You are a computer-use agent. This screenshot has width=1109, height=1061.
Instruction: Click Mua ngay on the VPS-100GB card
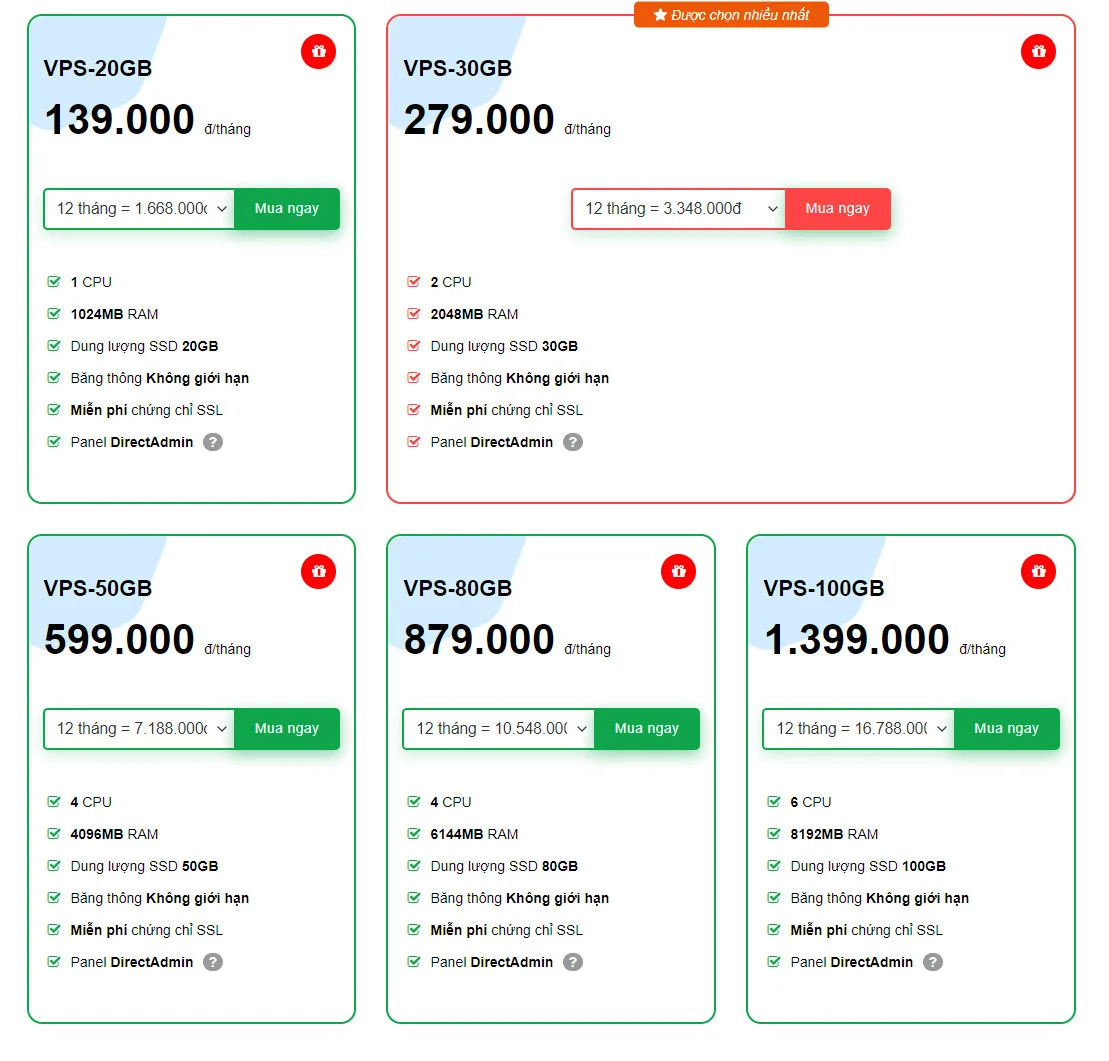point(1007,729)
